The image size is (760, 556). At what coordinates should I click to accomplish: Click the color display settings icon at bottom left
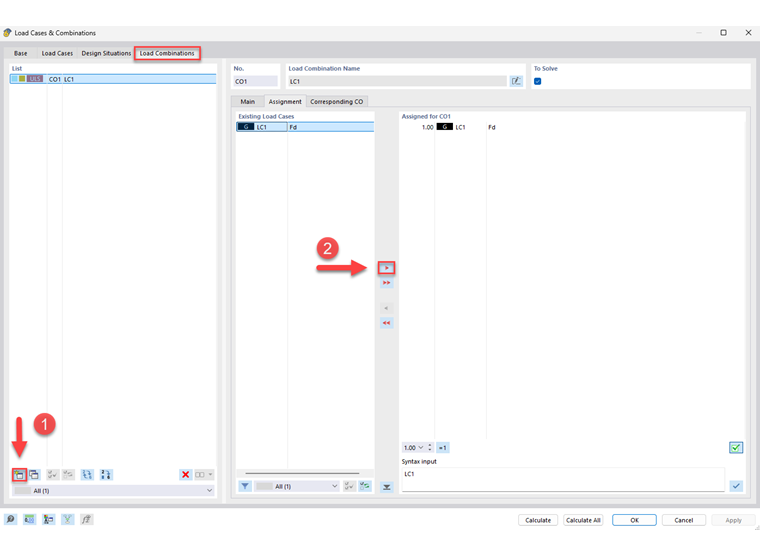48,519
